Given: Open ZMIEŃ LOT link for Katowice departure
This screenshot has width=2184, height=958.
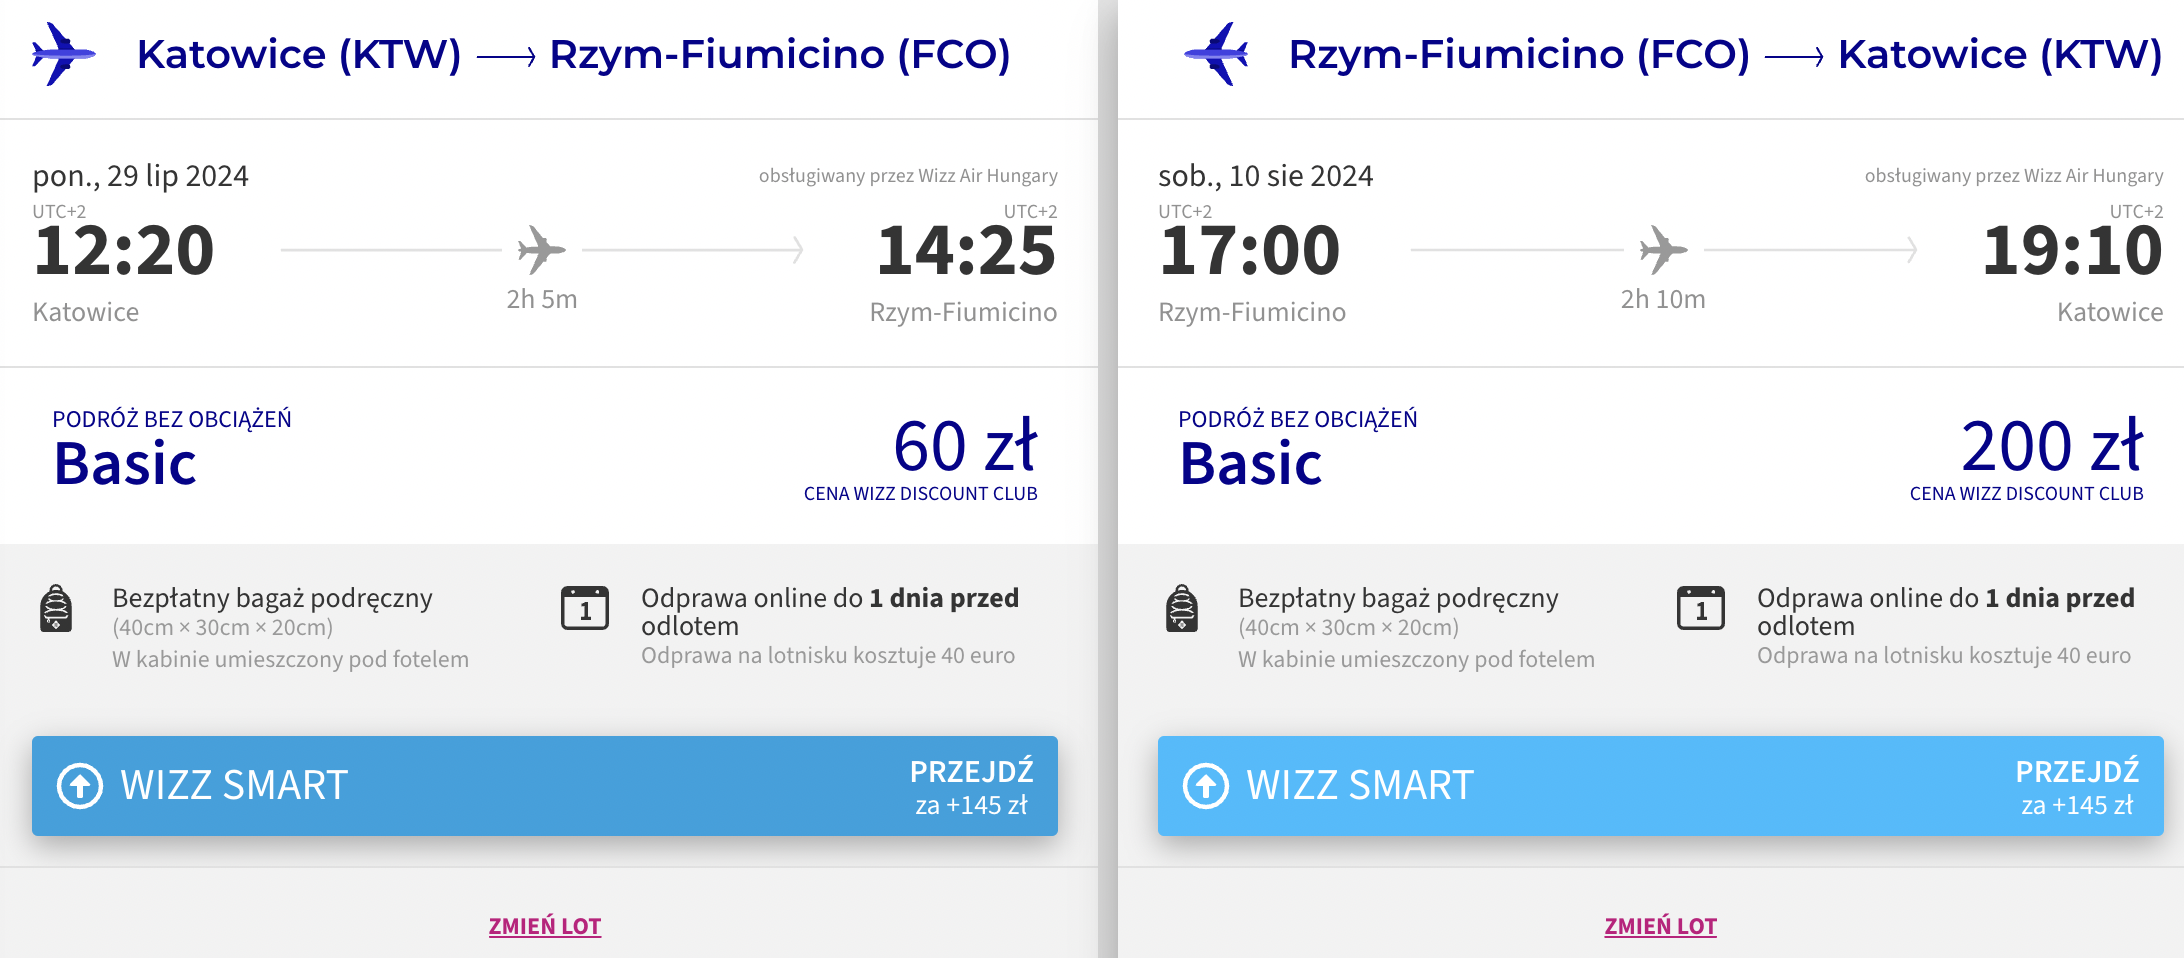Looking at the screenshot, I should [545, 926].
